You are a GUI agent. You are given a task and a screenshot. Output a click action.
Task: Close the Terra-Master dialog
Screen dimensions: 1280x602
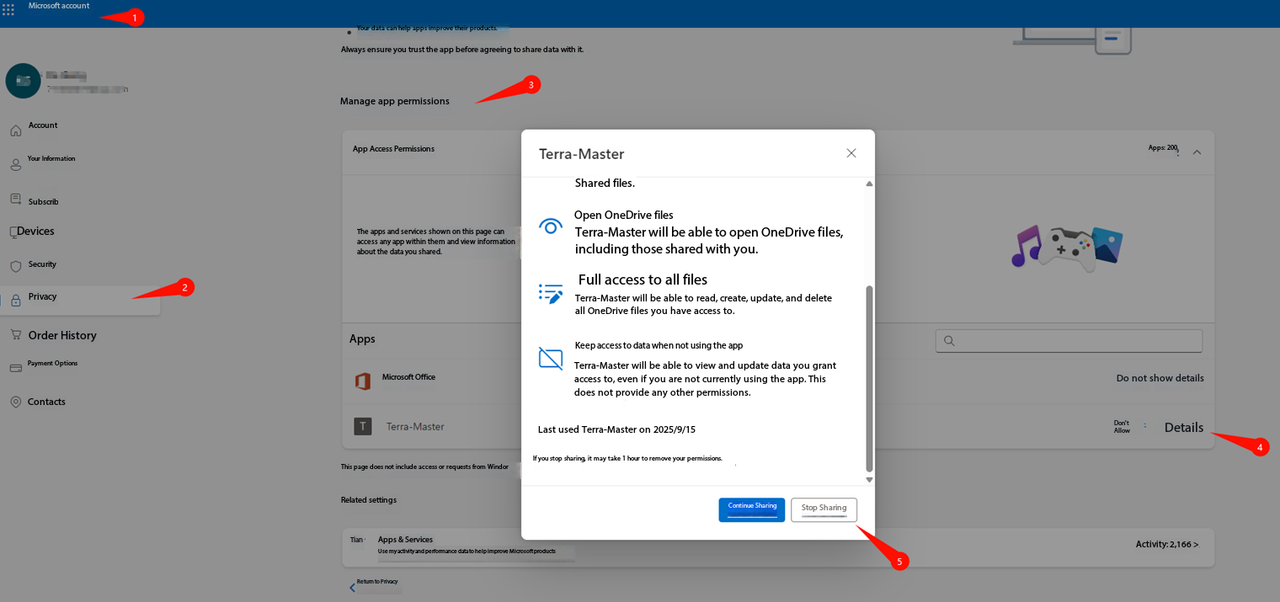[851, 153]
